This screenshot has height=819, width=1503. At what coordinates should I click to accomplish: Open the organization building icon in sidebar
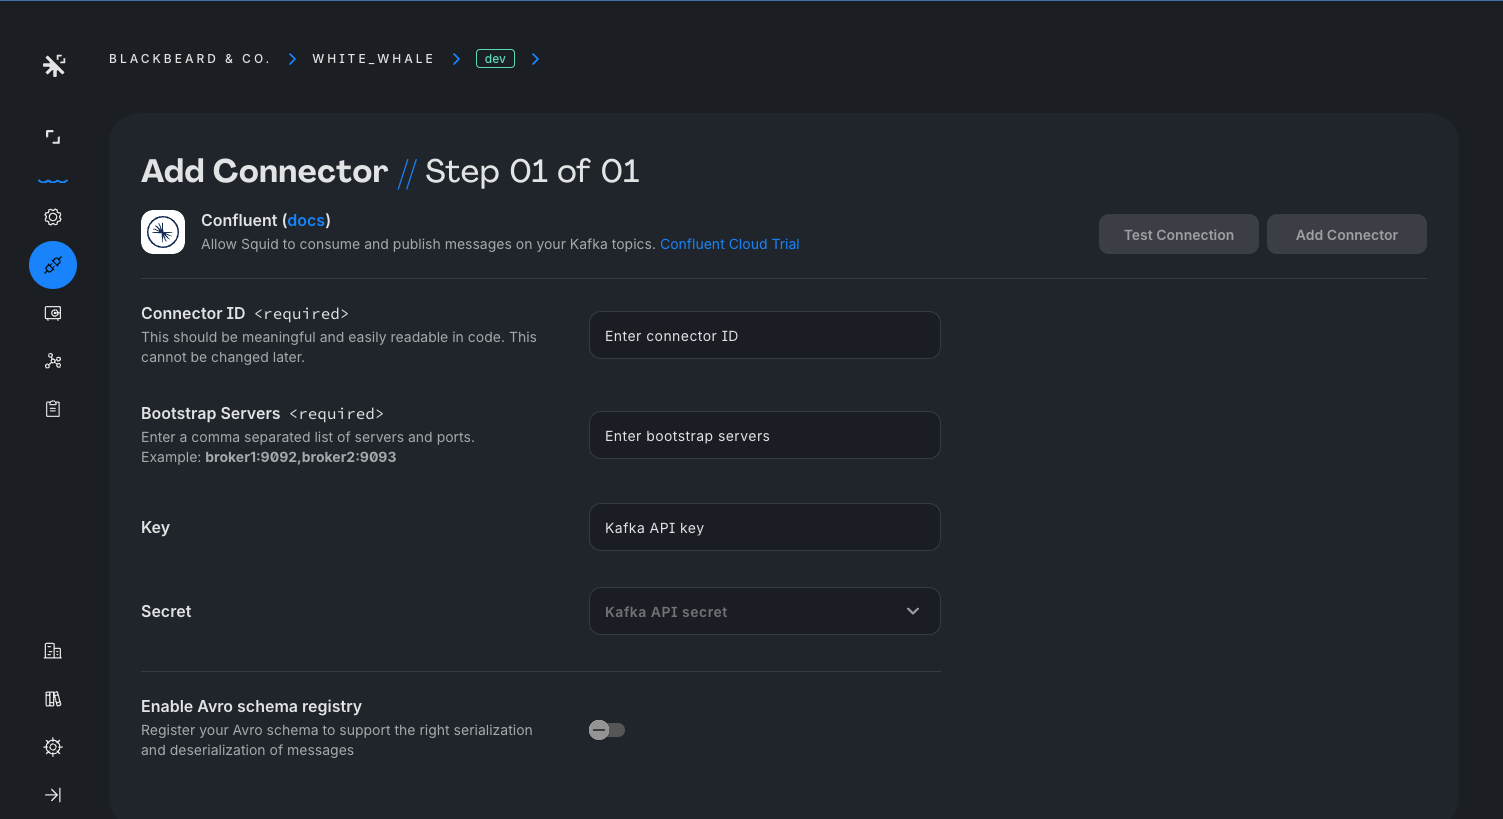click(53, 651)
